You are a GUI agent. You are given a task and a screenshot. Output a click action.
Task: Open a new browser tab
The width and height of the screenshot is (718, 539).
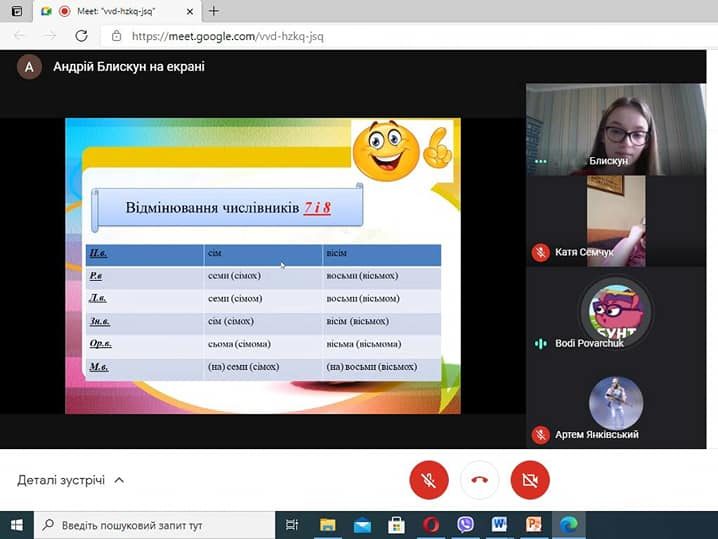click(x=214, y=11)
